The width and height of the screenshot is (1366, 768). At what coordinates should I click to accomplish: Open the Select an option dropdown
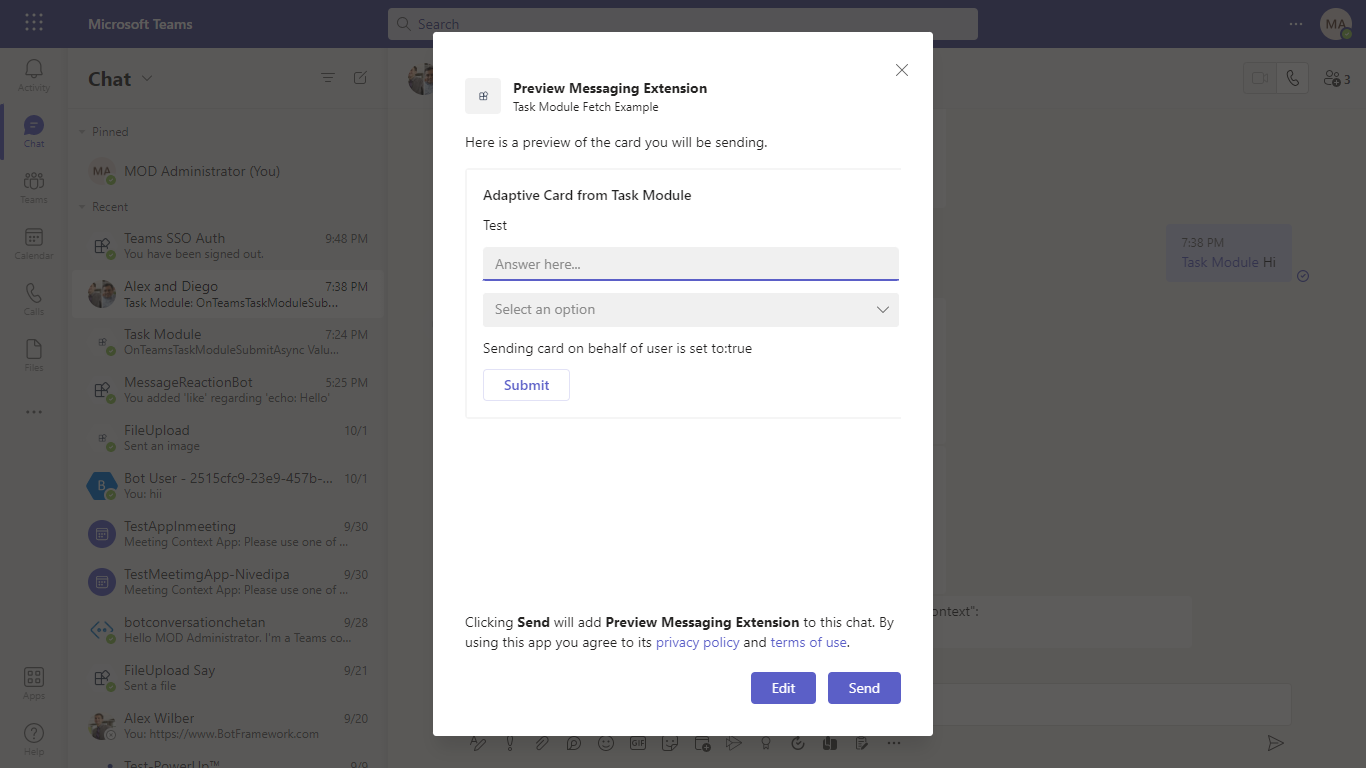click(691, 310)
